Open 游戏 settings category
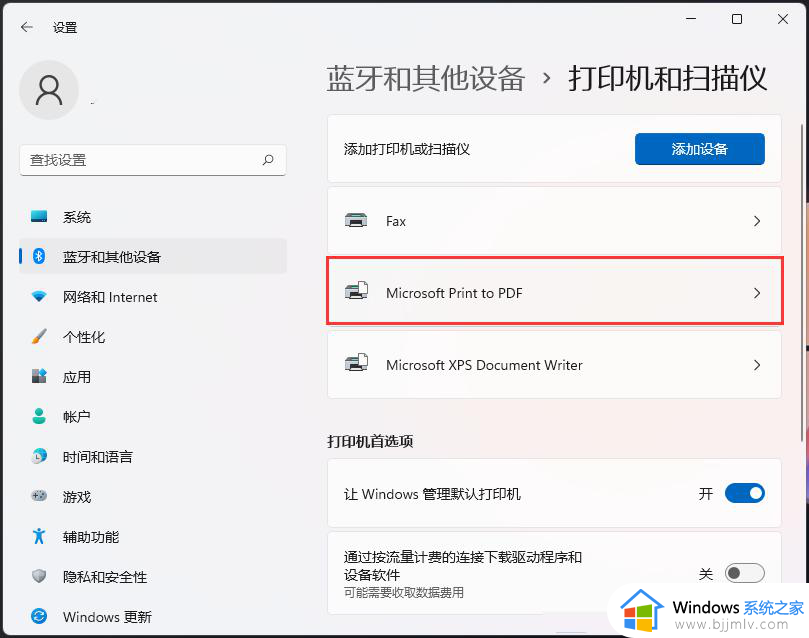The image size is (809, 638). tap(153, 497)
